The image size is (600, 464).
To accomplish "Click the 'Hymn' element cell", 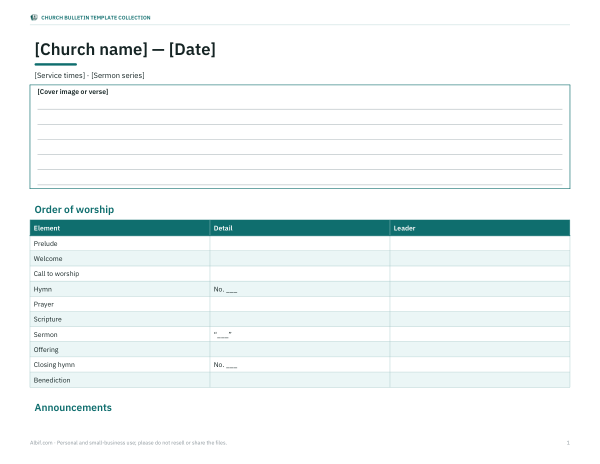I will coord(120,289).
